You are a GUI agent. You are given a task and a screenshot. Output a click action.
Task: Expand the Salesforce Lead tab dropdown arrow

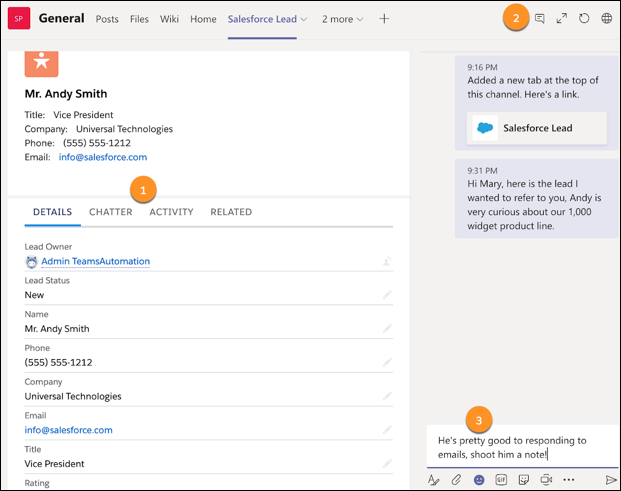304,19
